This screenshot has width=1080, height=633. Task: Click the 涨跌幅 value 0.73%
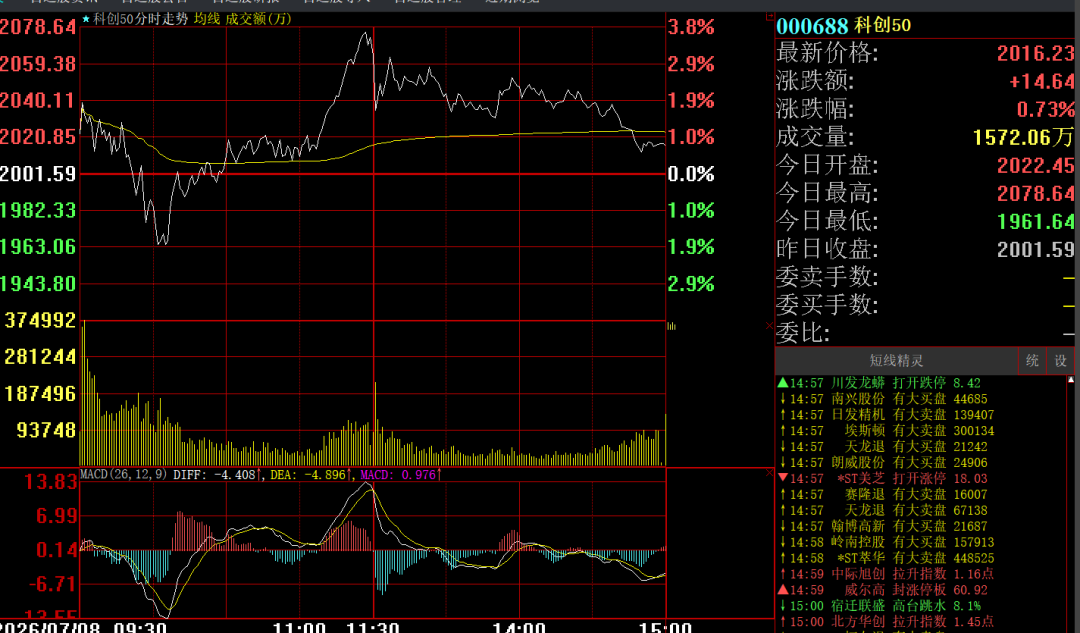tap(1046, 110)
